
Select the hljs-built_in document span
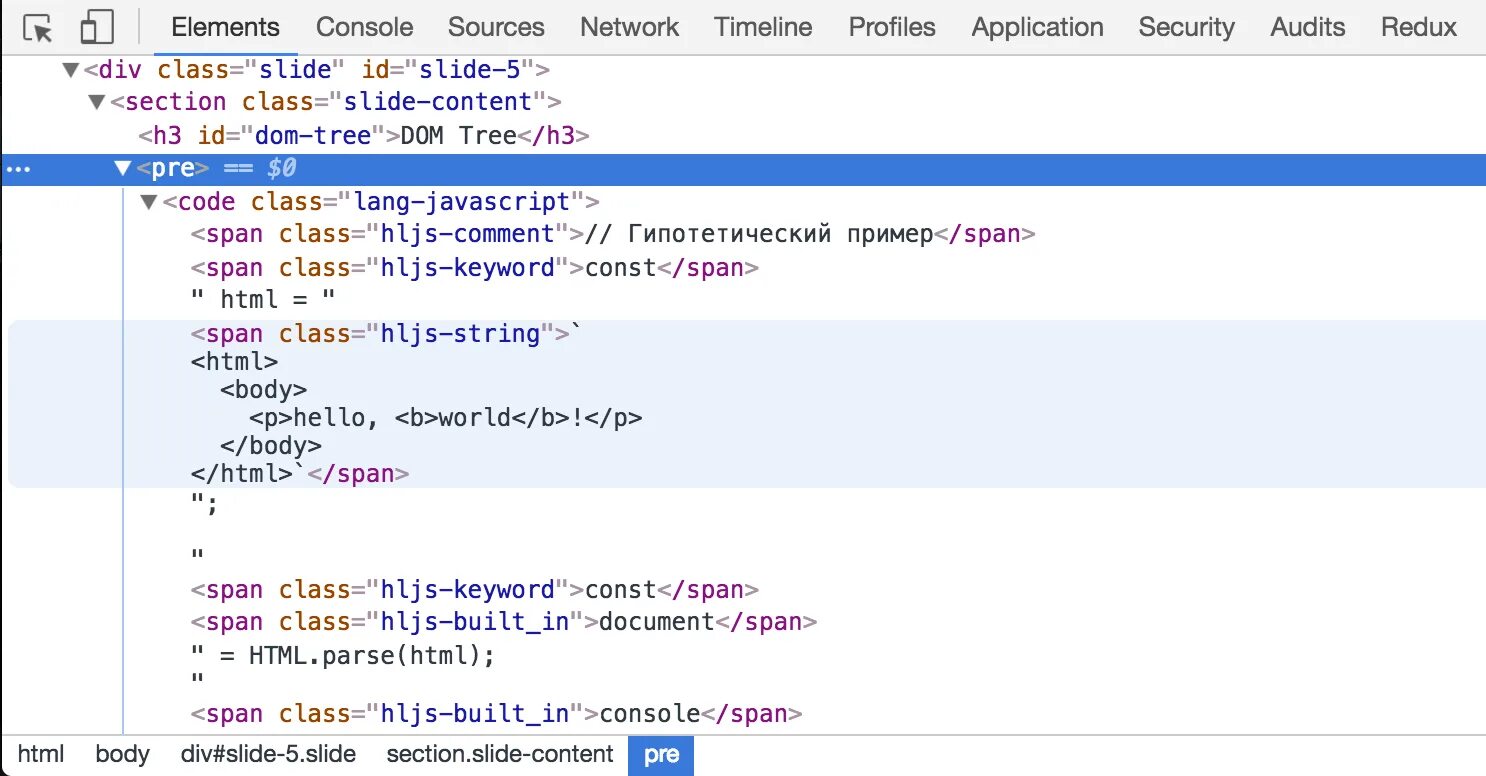click(504, 622)
